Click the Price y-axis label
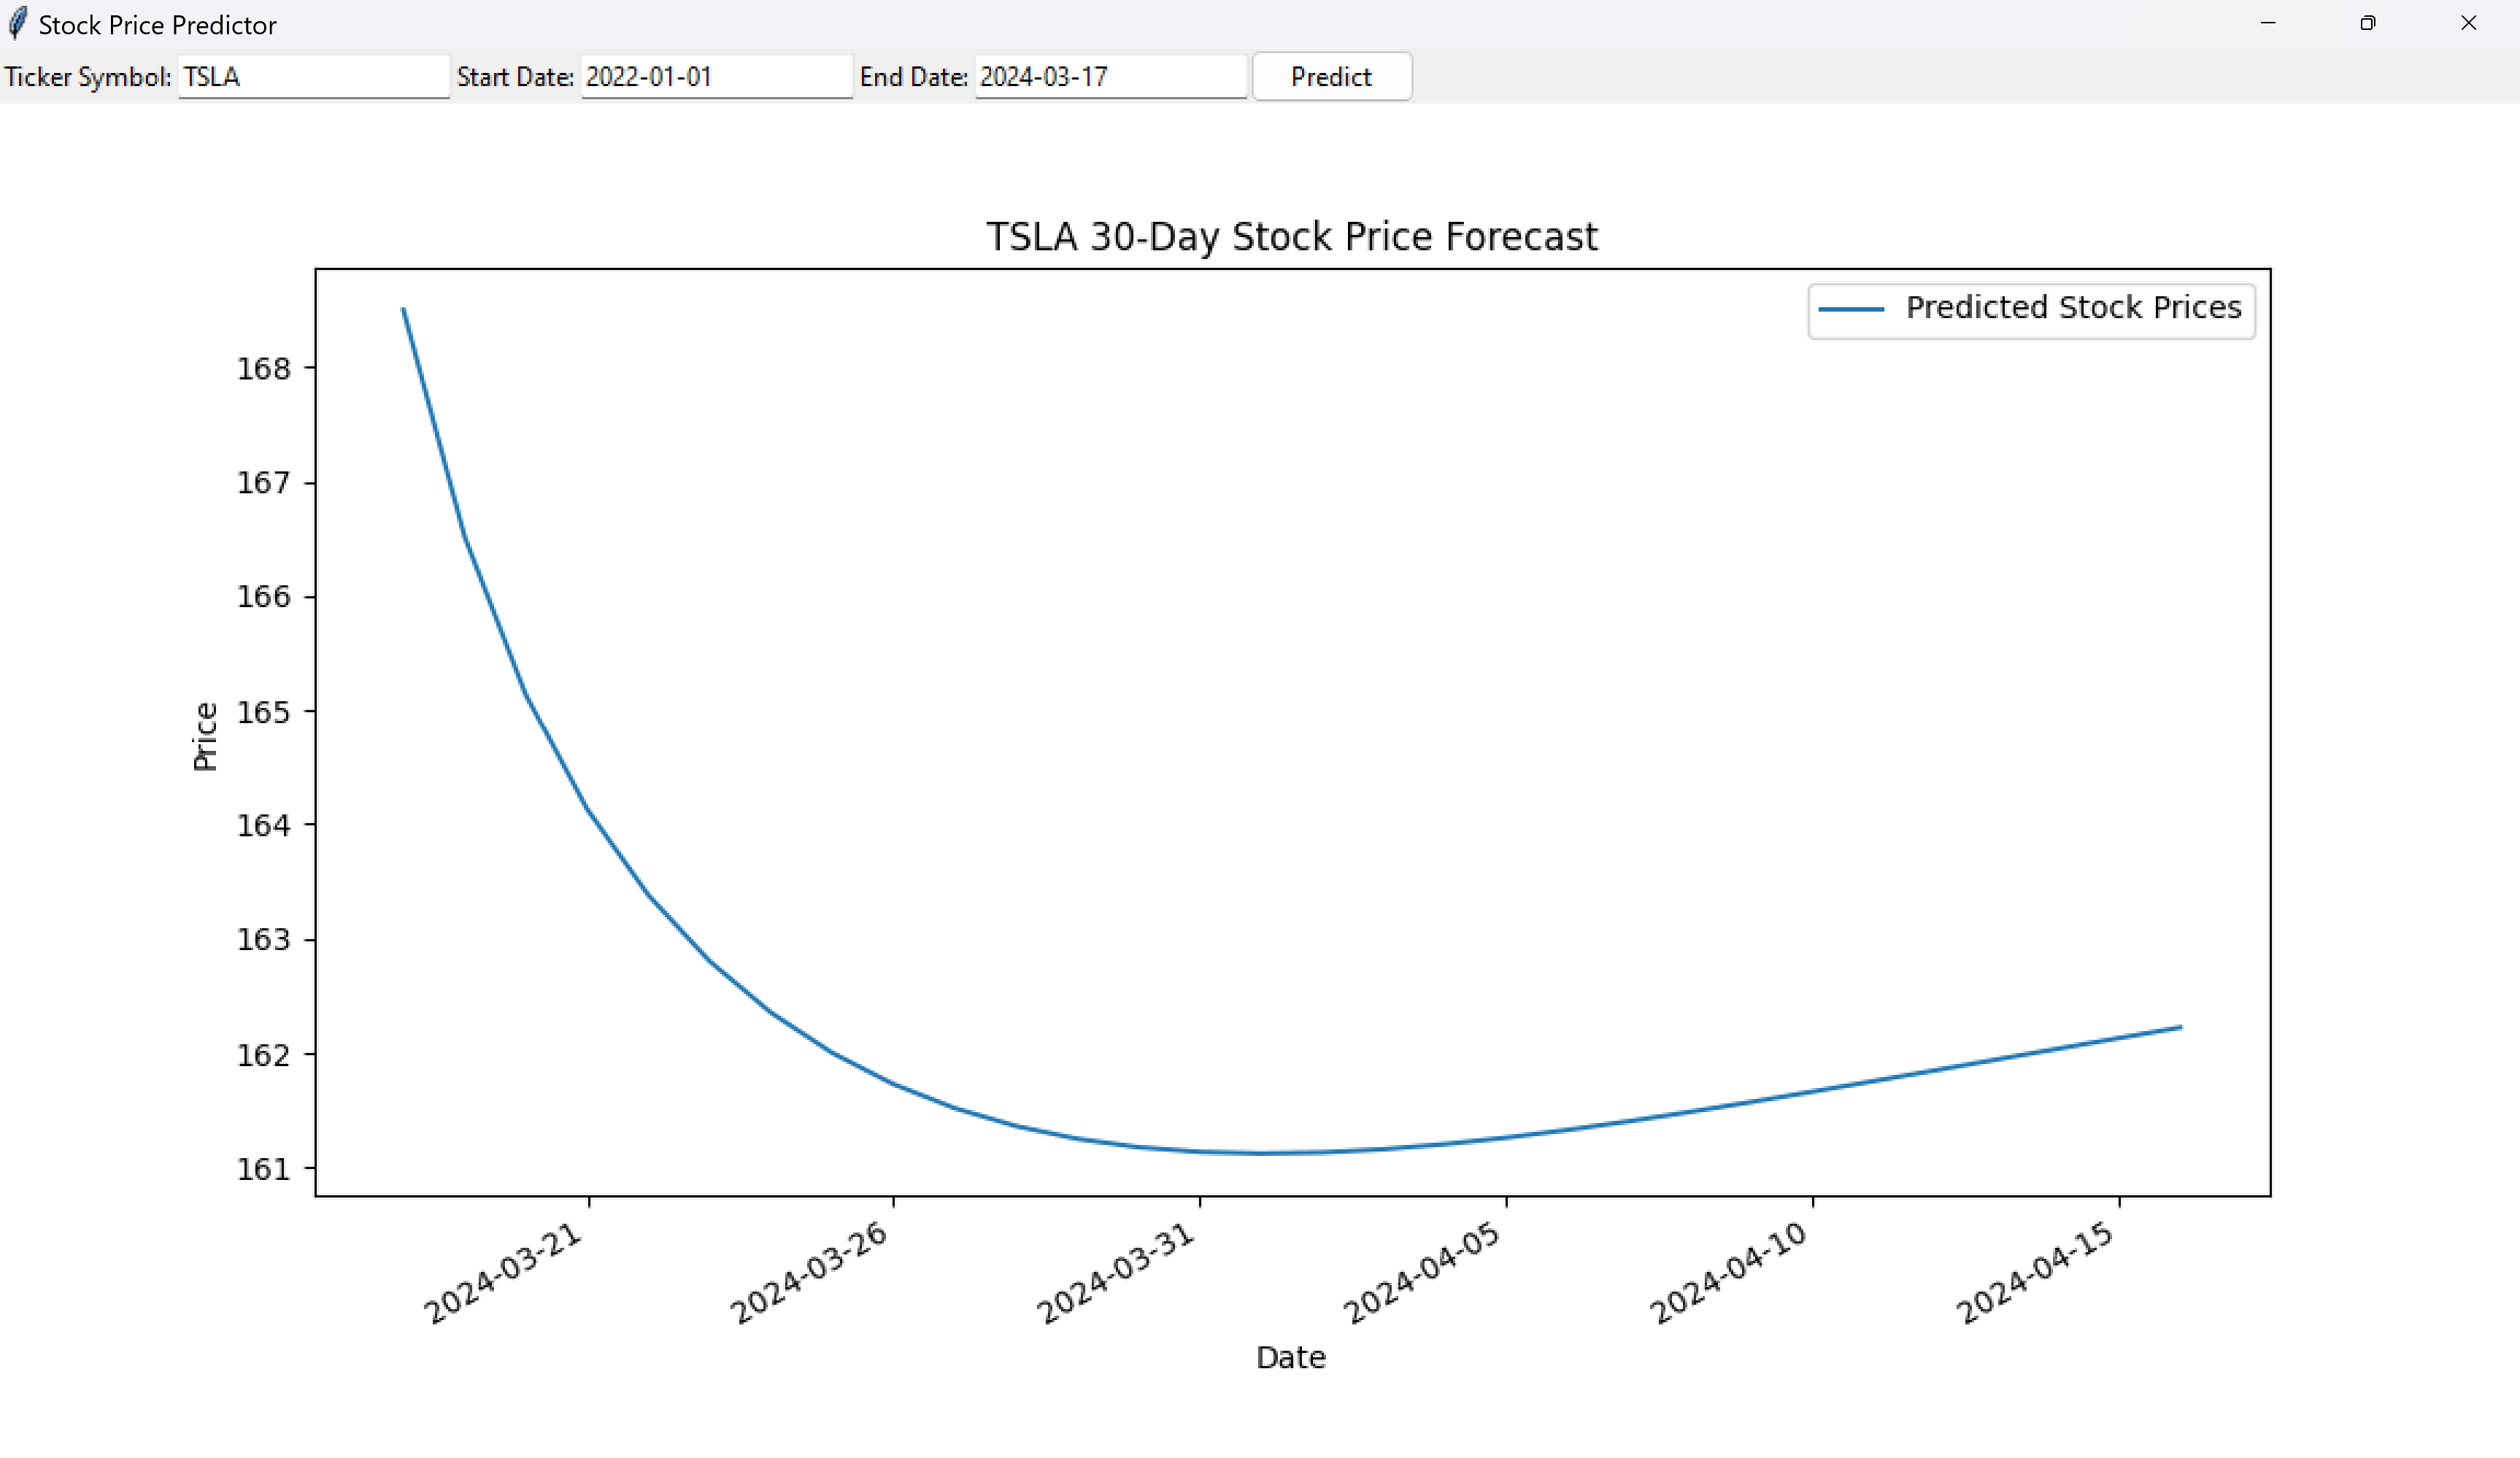Image resolution: width=2520 pixels, height=1458 pixels. tap(205, 736)
